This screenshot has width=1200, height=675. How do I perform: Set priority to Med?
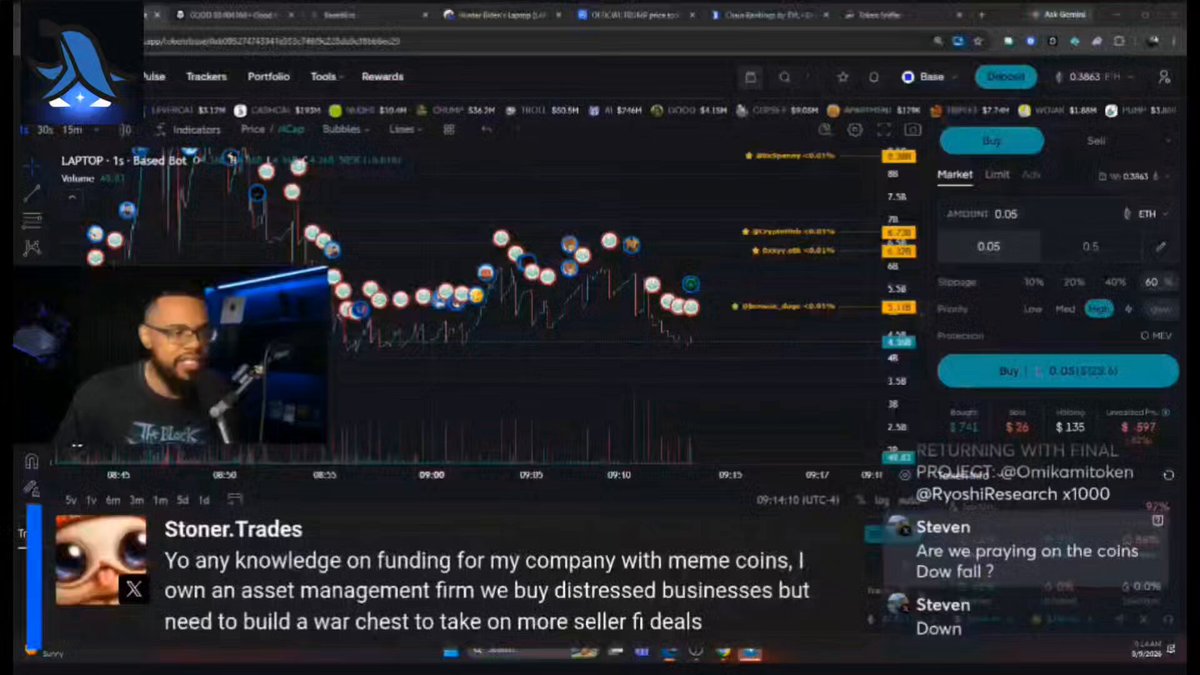[1066, 310]
